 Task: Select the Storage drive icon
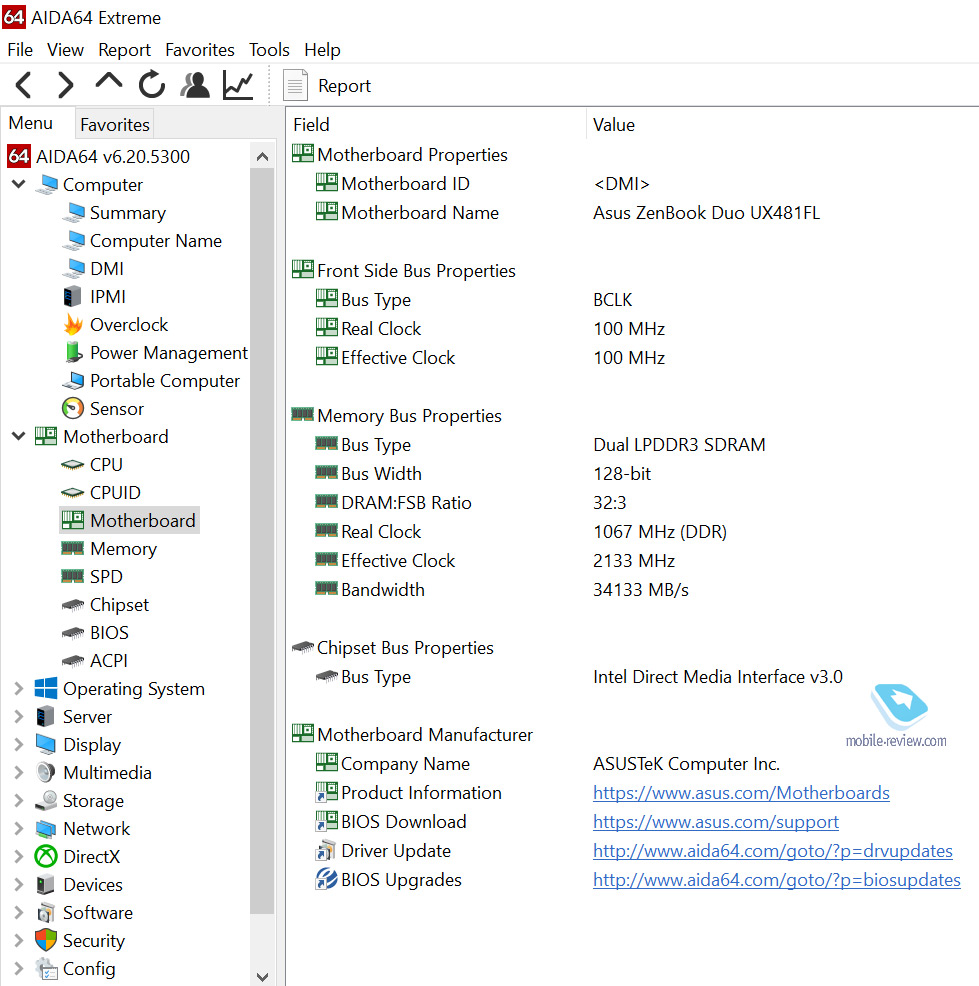(x=46, y=800)
